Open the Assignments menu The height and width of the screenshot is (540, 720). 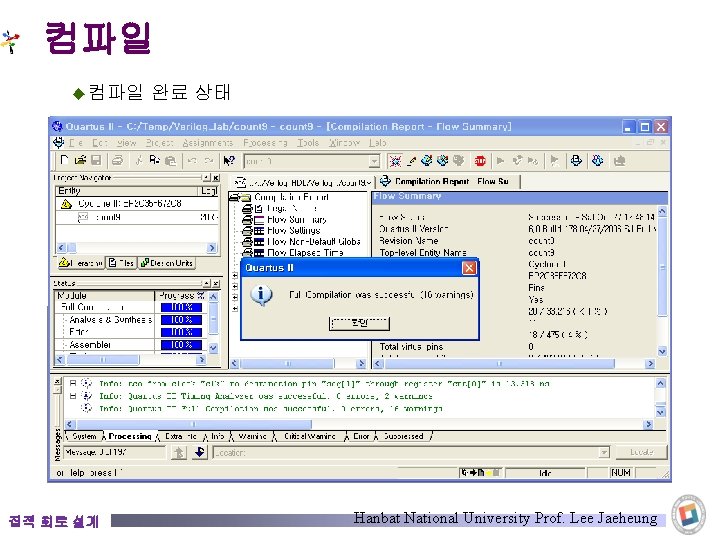208,143
